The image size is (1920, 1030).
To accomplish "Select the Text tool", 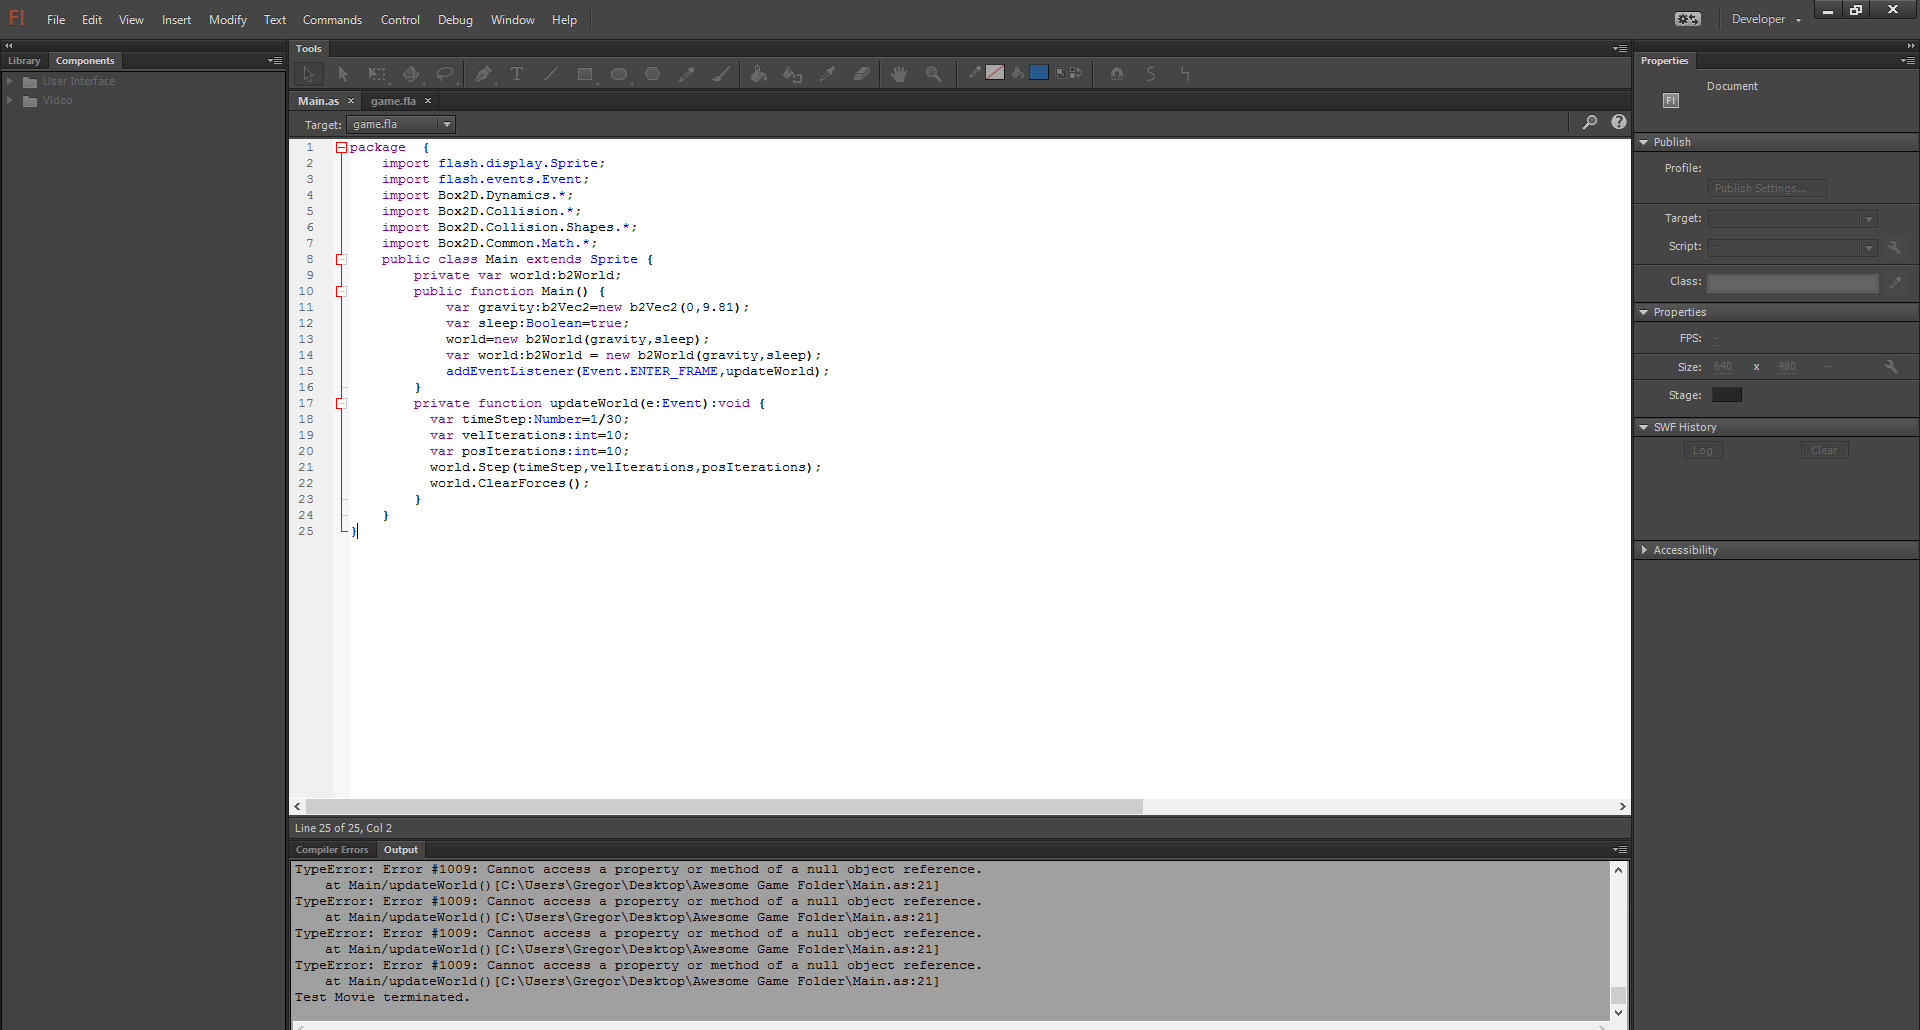I will click(x=517, y=74).
